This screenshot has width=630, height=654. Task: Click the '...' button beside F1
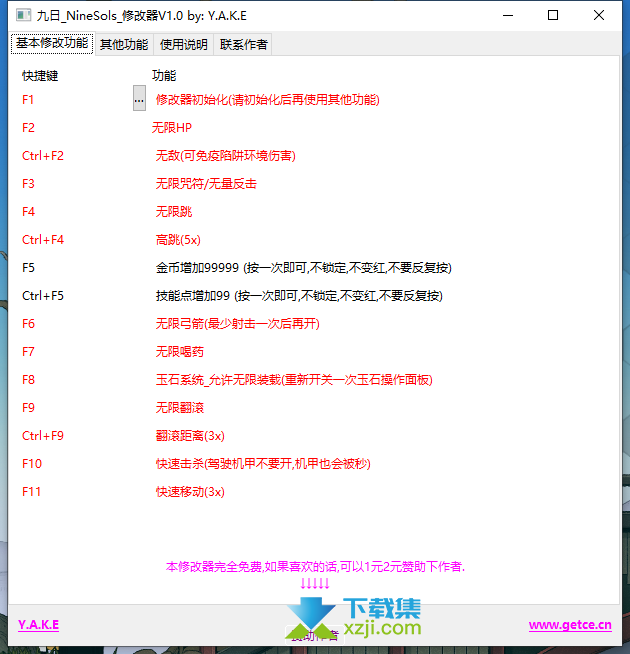tap(139, 98)
